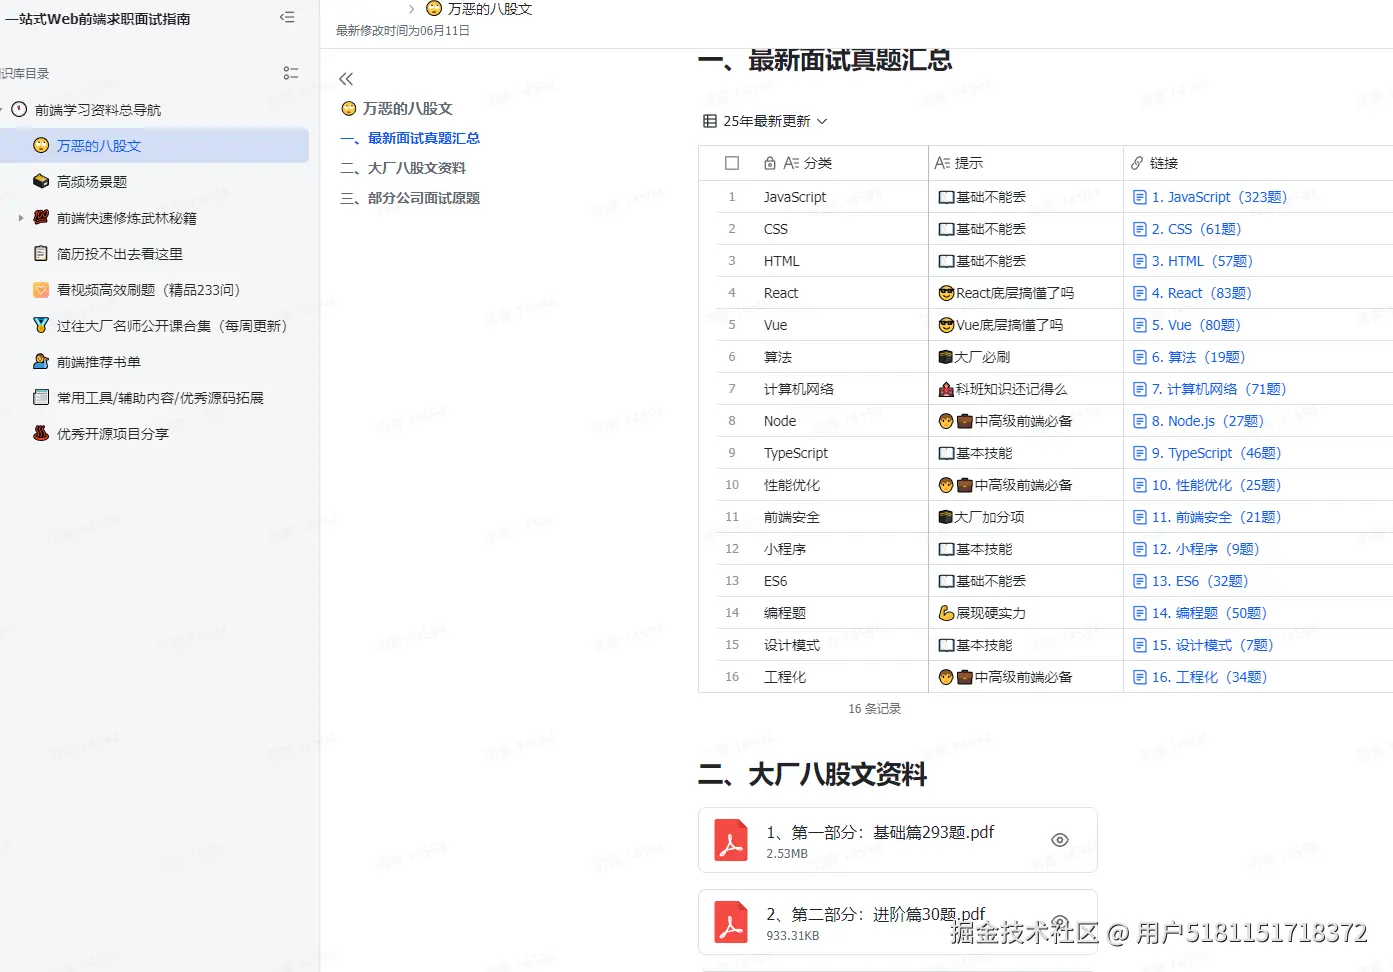This screenshot has height=972, width=1393.
Task: Click the grid table icon before 25年最新更新
Action: click(709, 120)
